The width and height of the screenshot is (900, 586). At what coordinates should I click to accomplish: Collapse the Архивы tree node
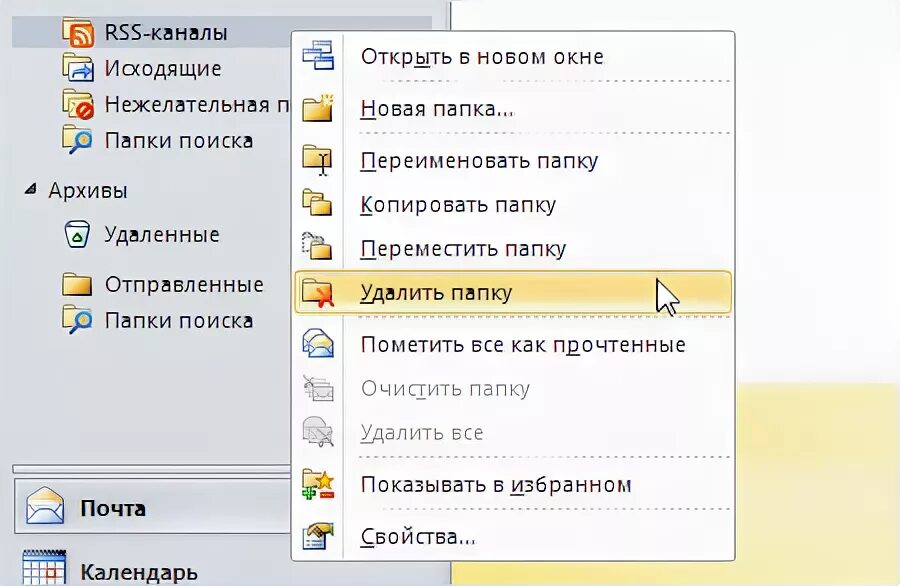click(x=30, y=189)
